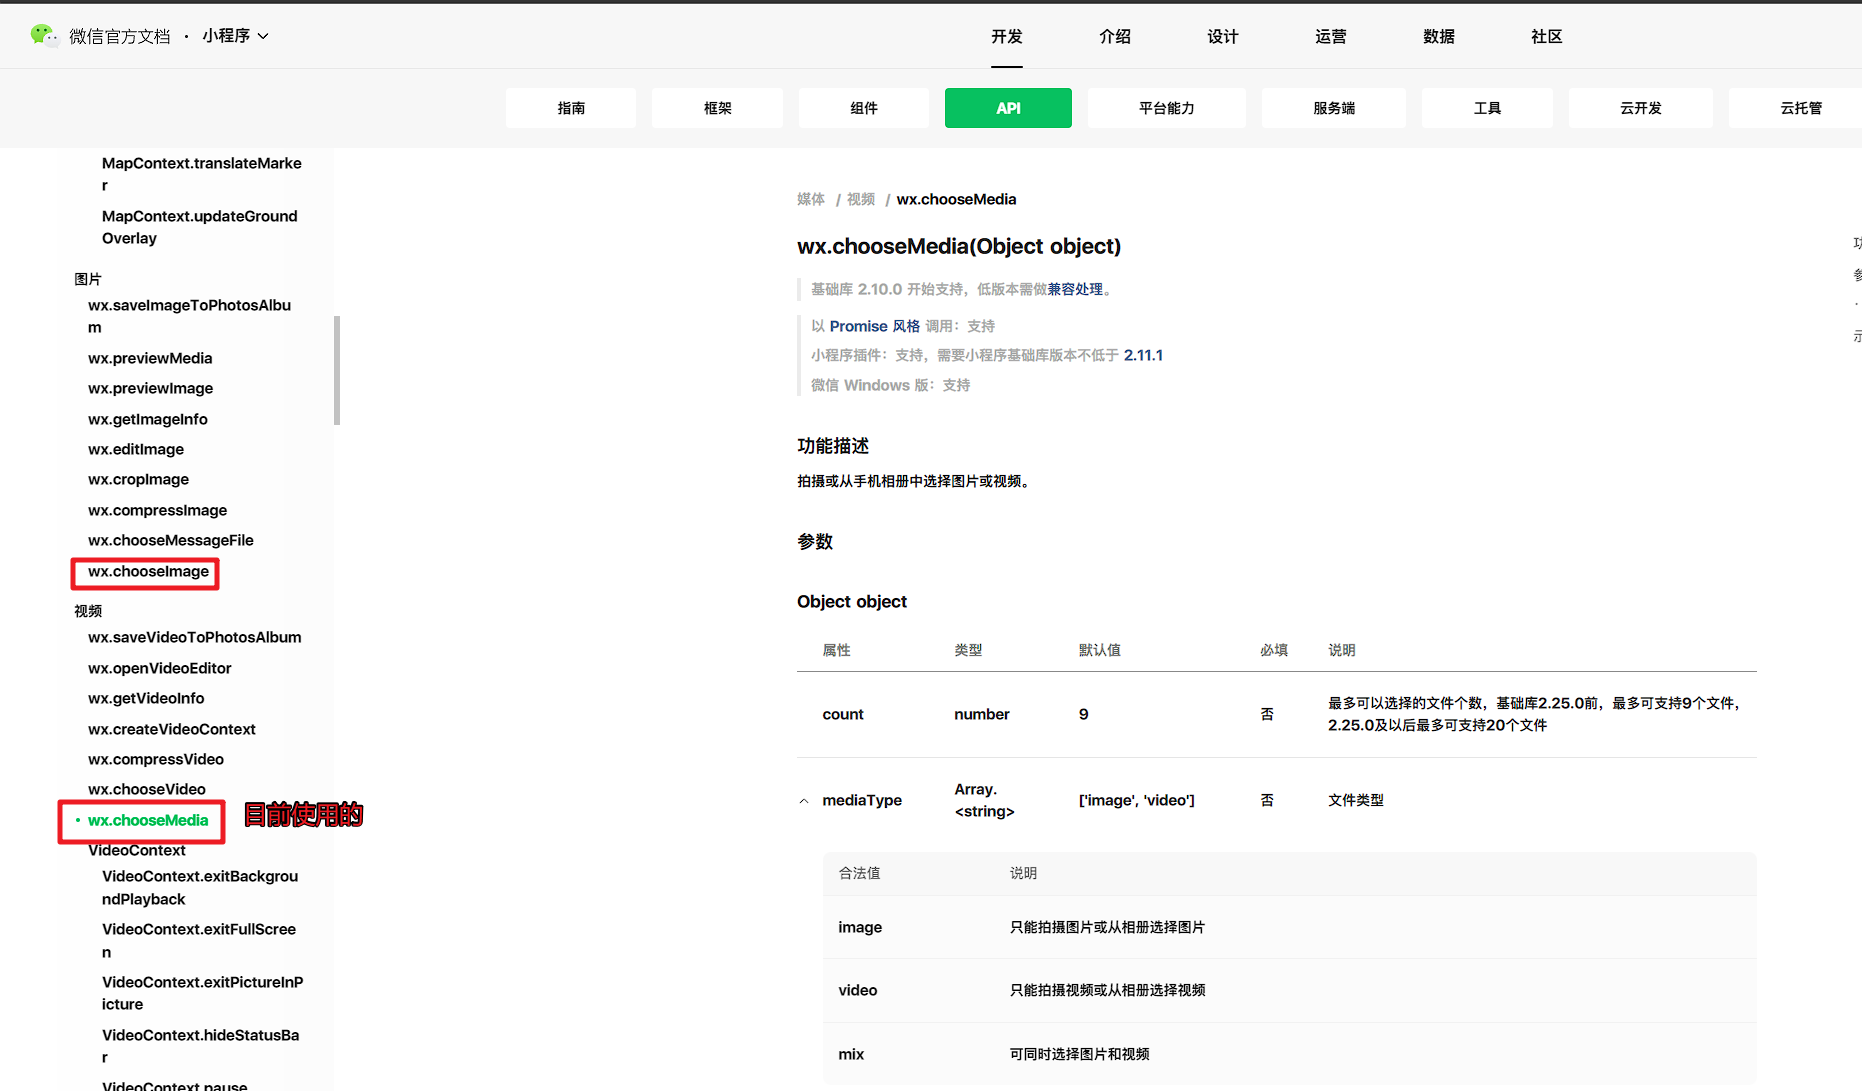This screenshot has width=1862, height=1091.
Task: Open wx.previewImage in sidebar
Action: point(150,388)
